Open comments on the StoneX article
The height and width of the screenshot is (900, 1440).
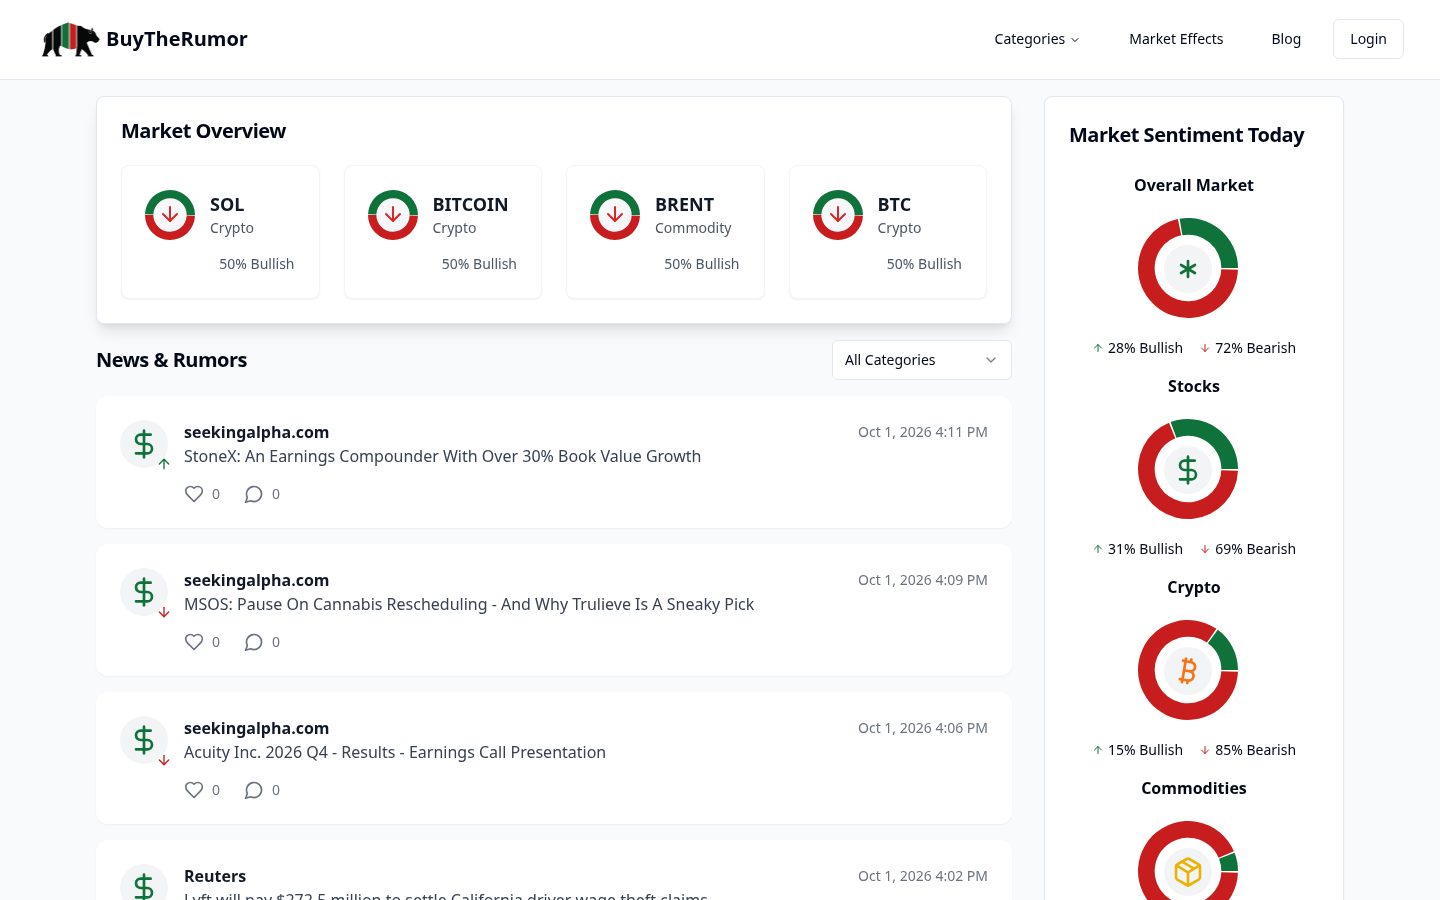pyautogui.click(x=254, y=494)
